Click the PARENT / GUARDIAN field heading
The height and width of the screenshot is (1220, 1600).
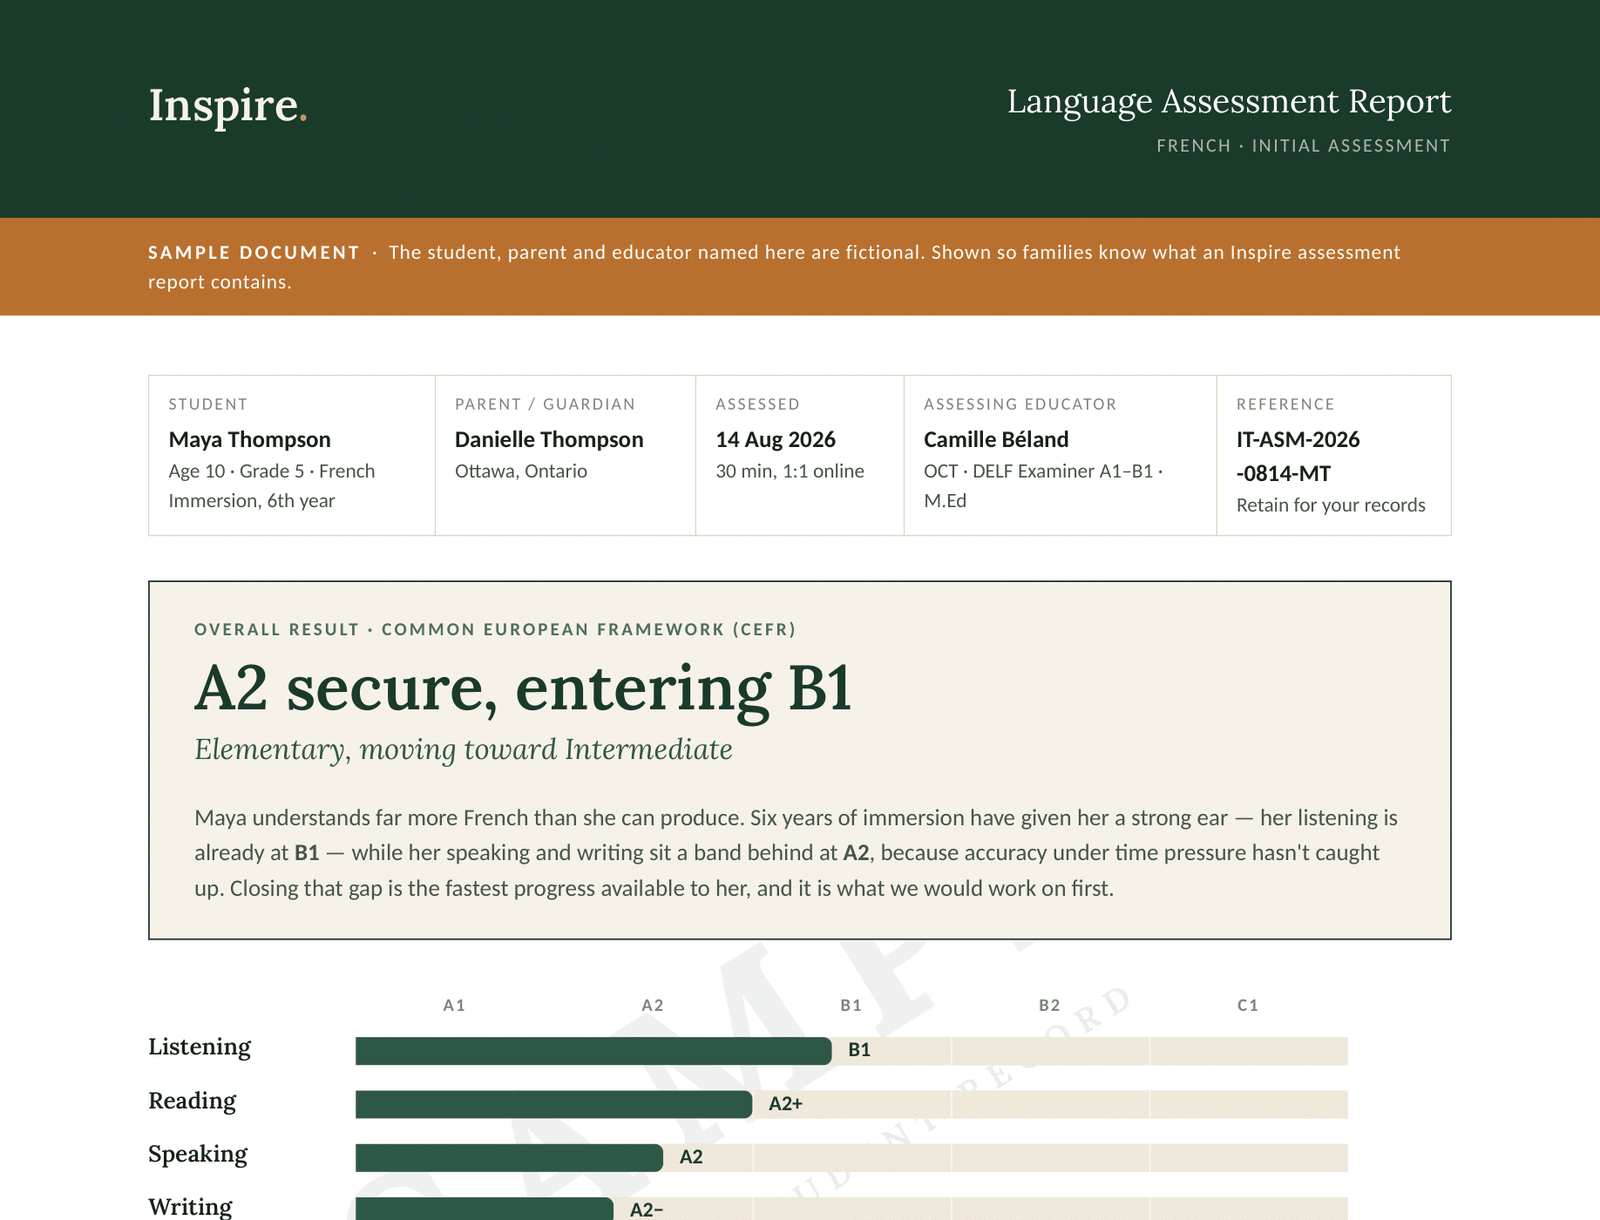click(545, 404)
